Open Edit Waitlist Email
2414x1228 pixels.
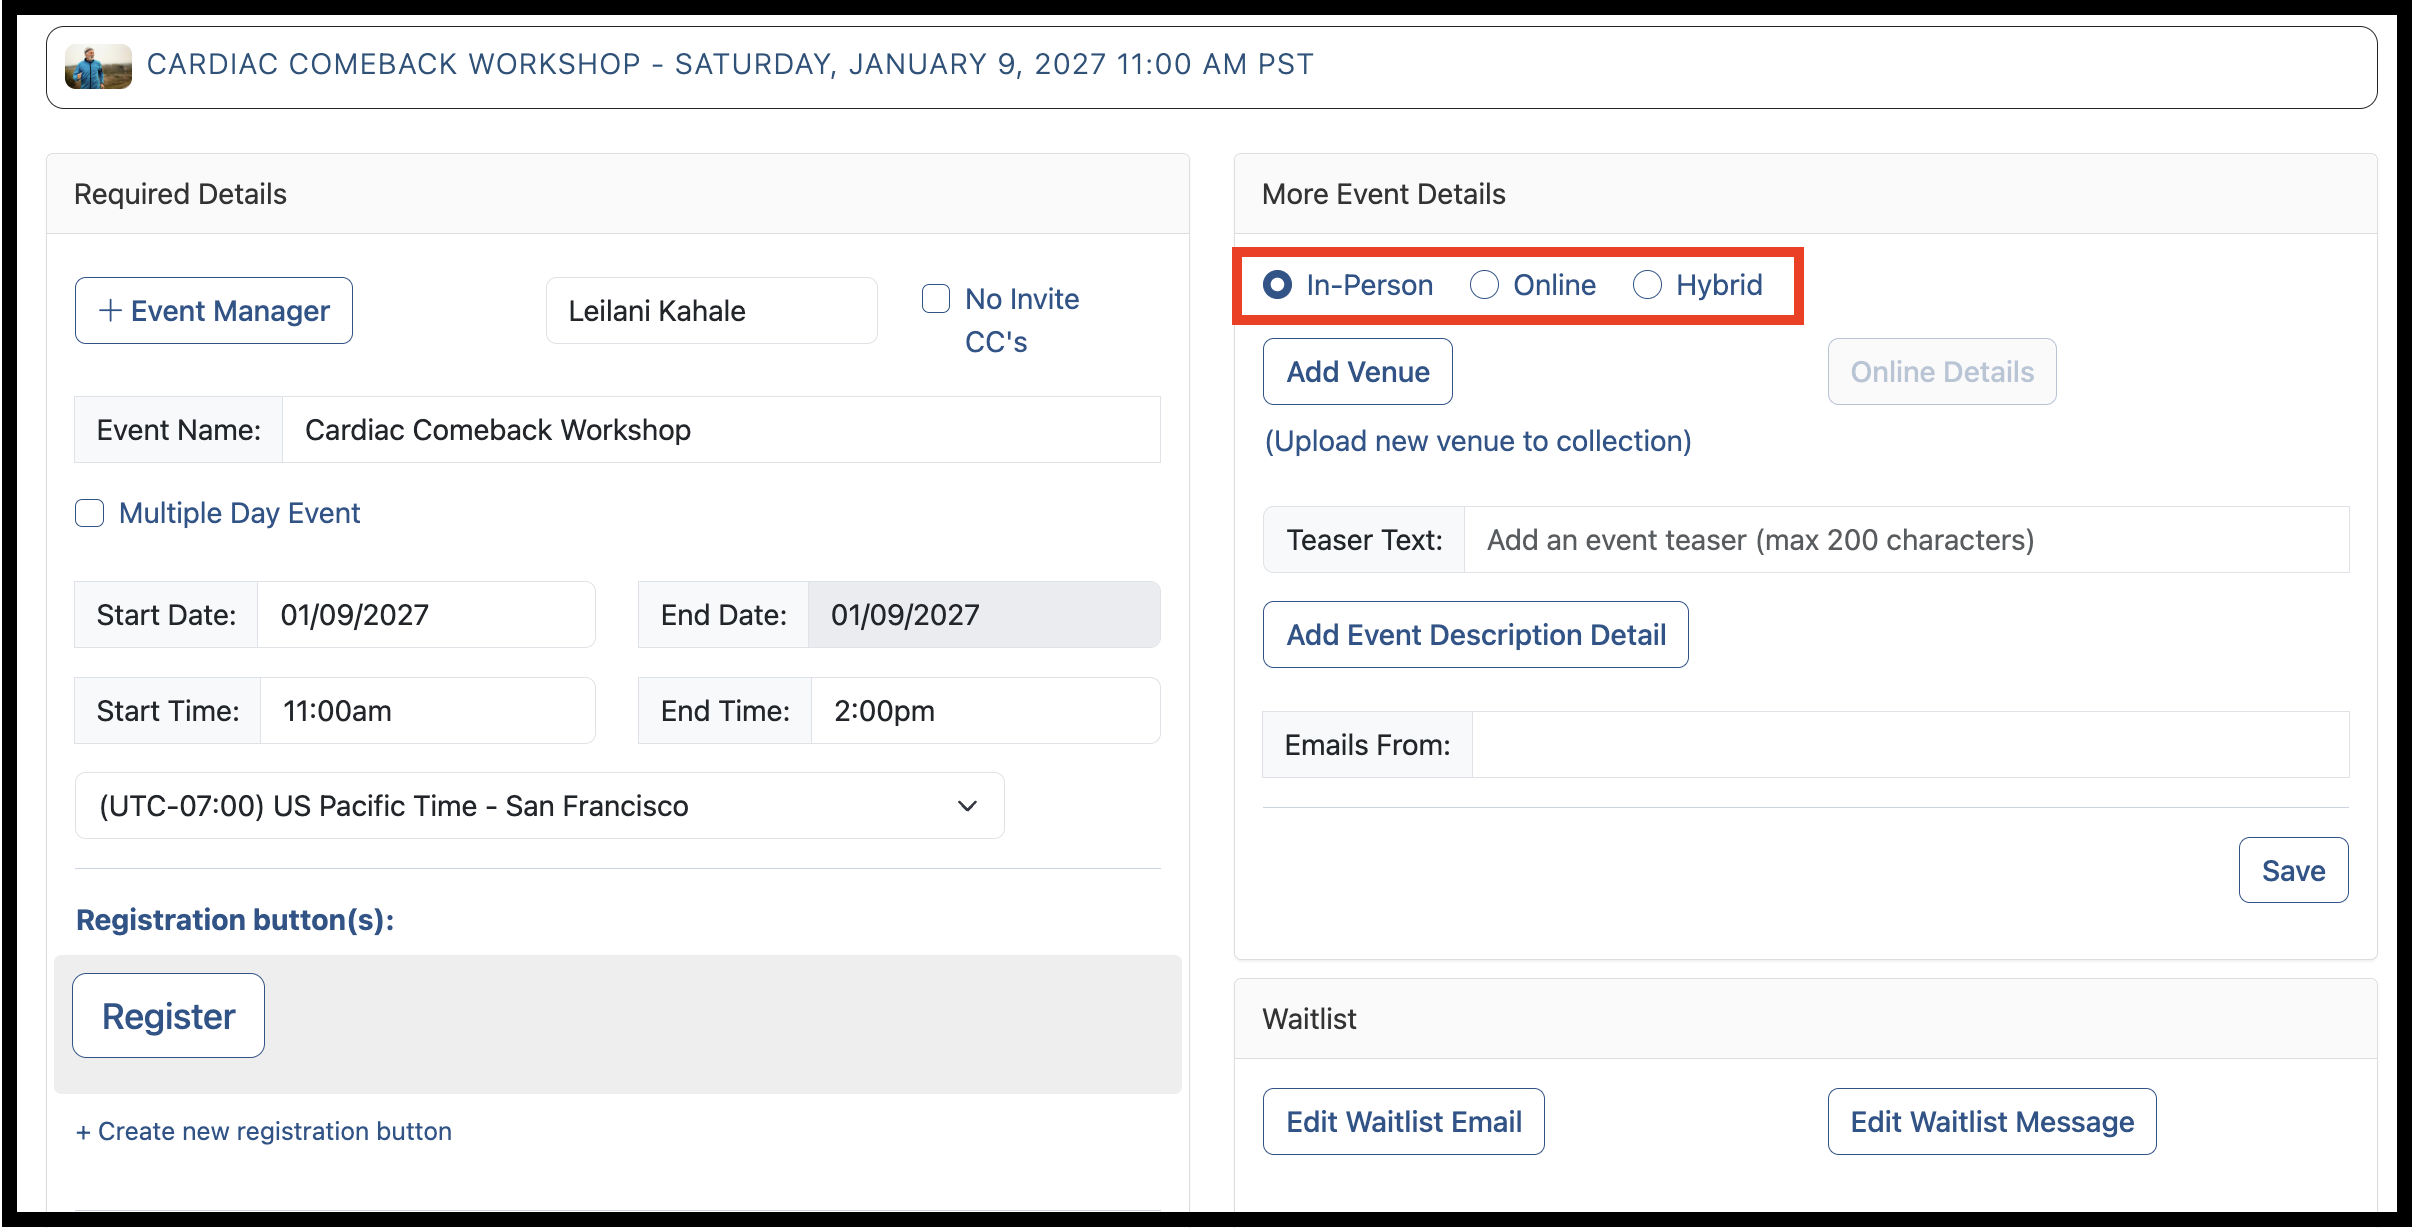point(1403,1122)
